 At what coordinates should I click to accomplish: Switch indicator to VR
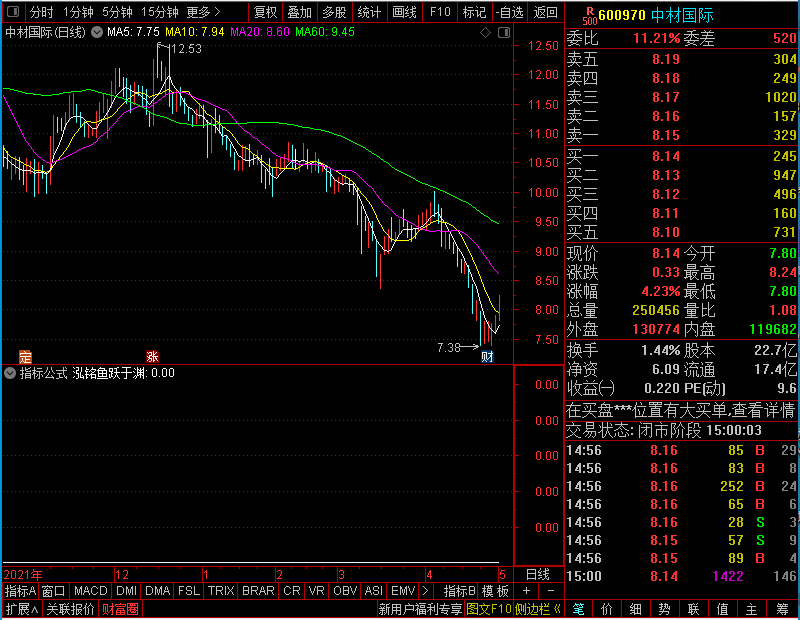316,591
